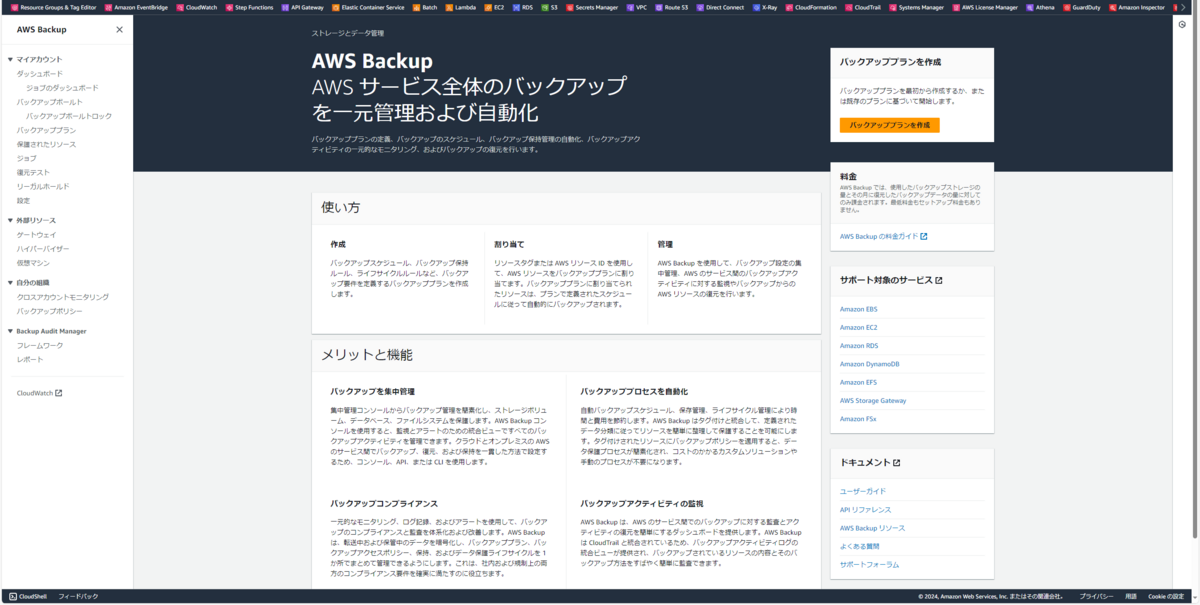This screenshot has height=605, width=1200.
Task: Open the Athena service shortcut
Action: pyautogui.click(x=1041, y=7)
